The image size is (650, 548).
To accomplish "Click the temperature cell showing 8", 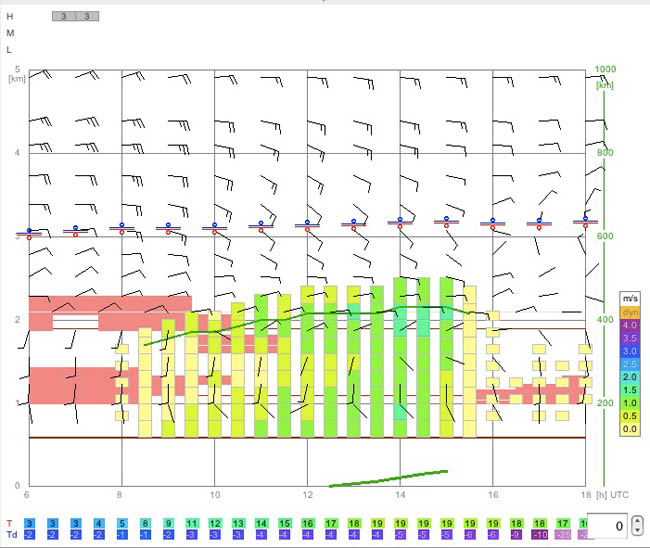I will coord(145,524).
